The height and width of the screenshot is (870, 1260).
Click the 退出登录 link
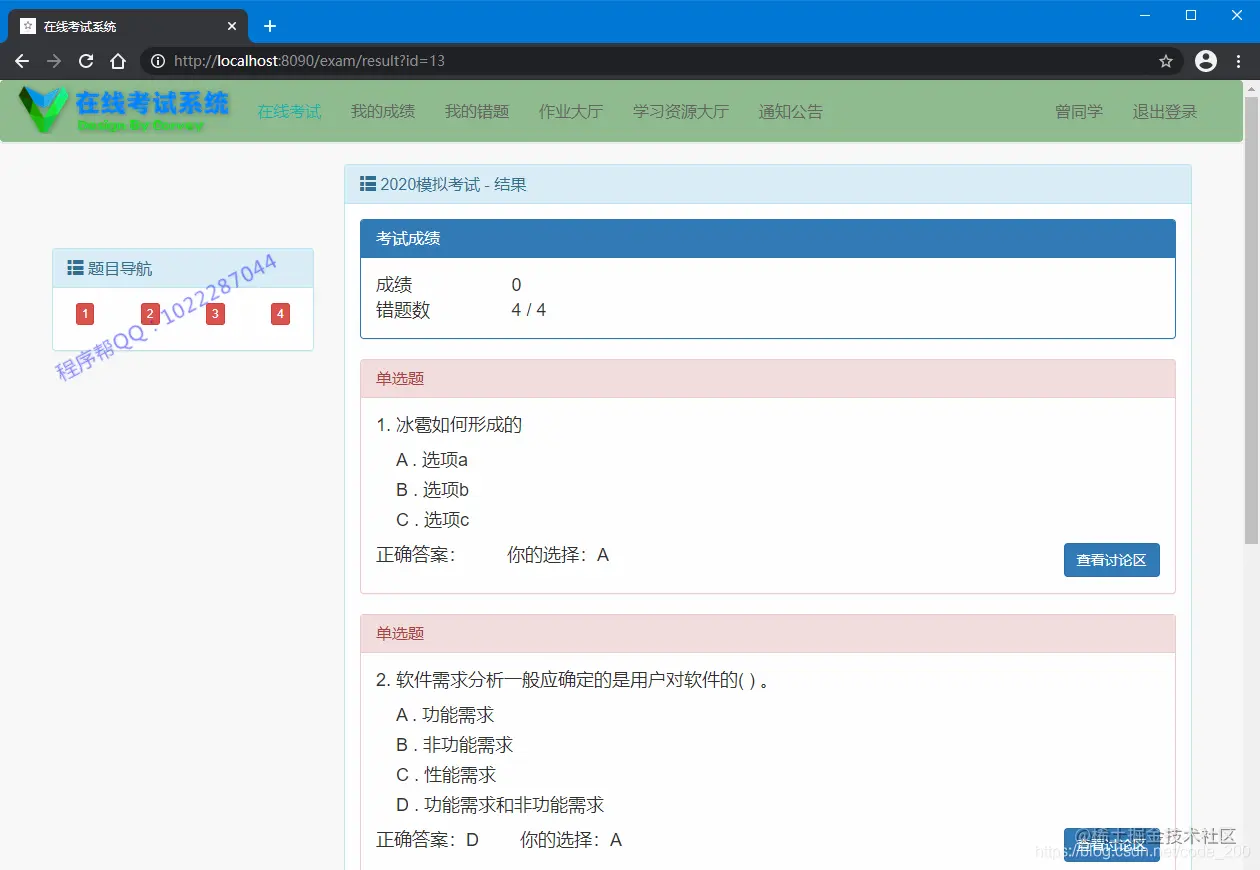coord(1164,112)
